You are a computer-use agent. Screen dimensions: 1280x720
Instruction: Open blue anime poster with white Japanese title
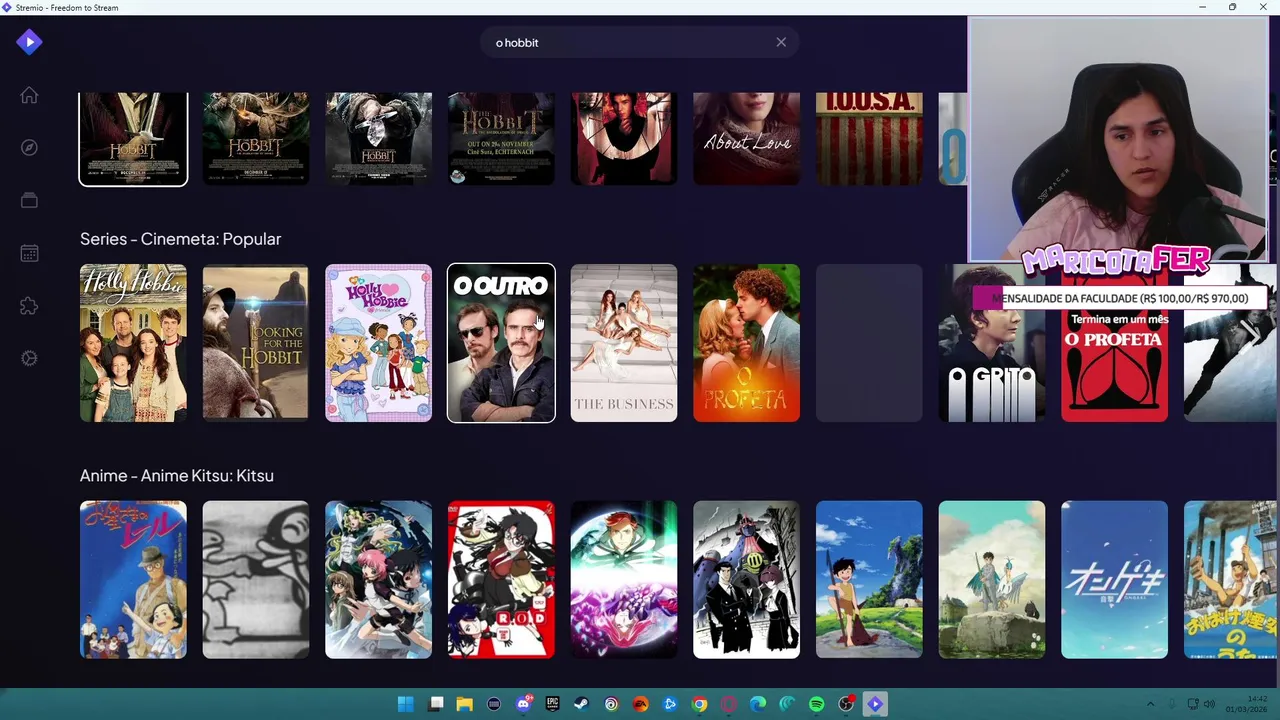(x=1114, y=580)
